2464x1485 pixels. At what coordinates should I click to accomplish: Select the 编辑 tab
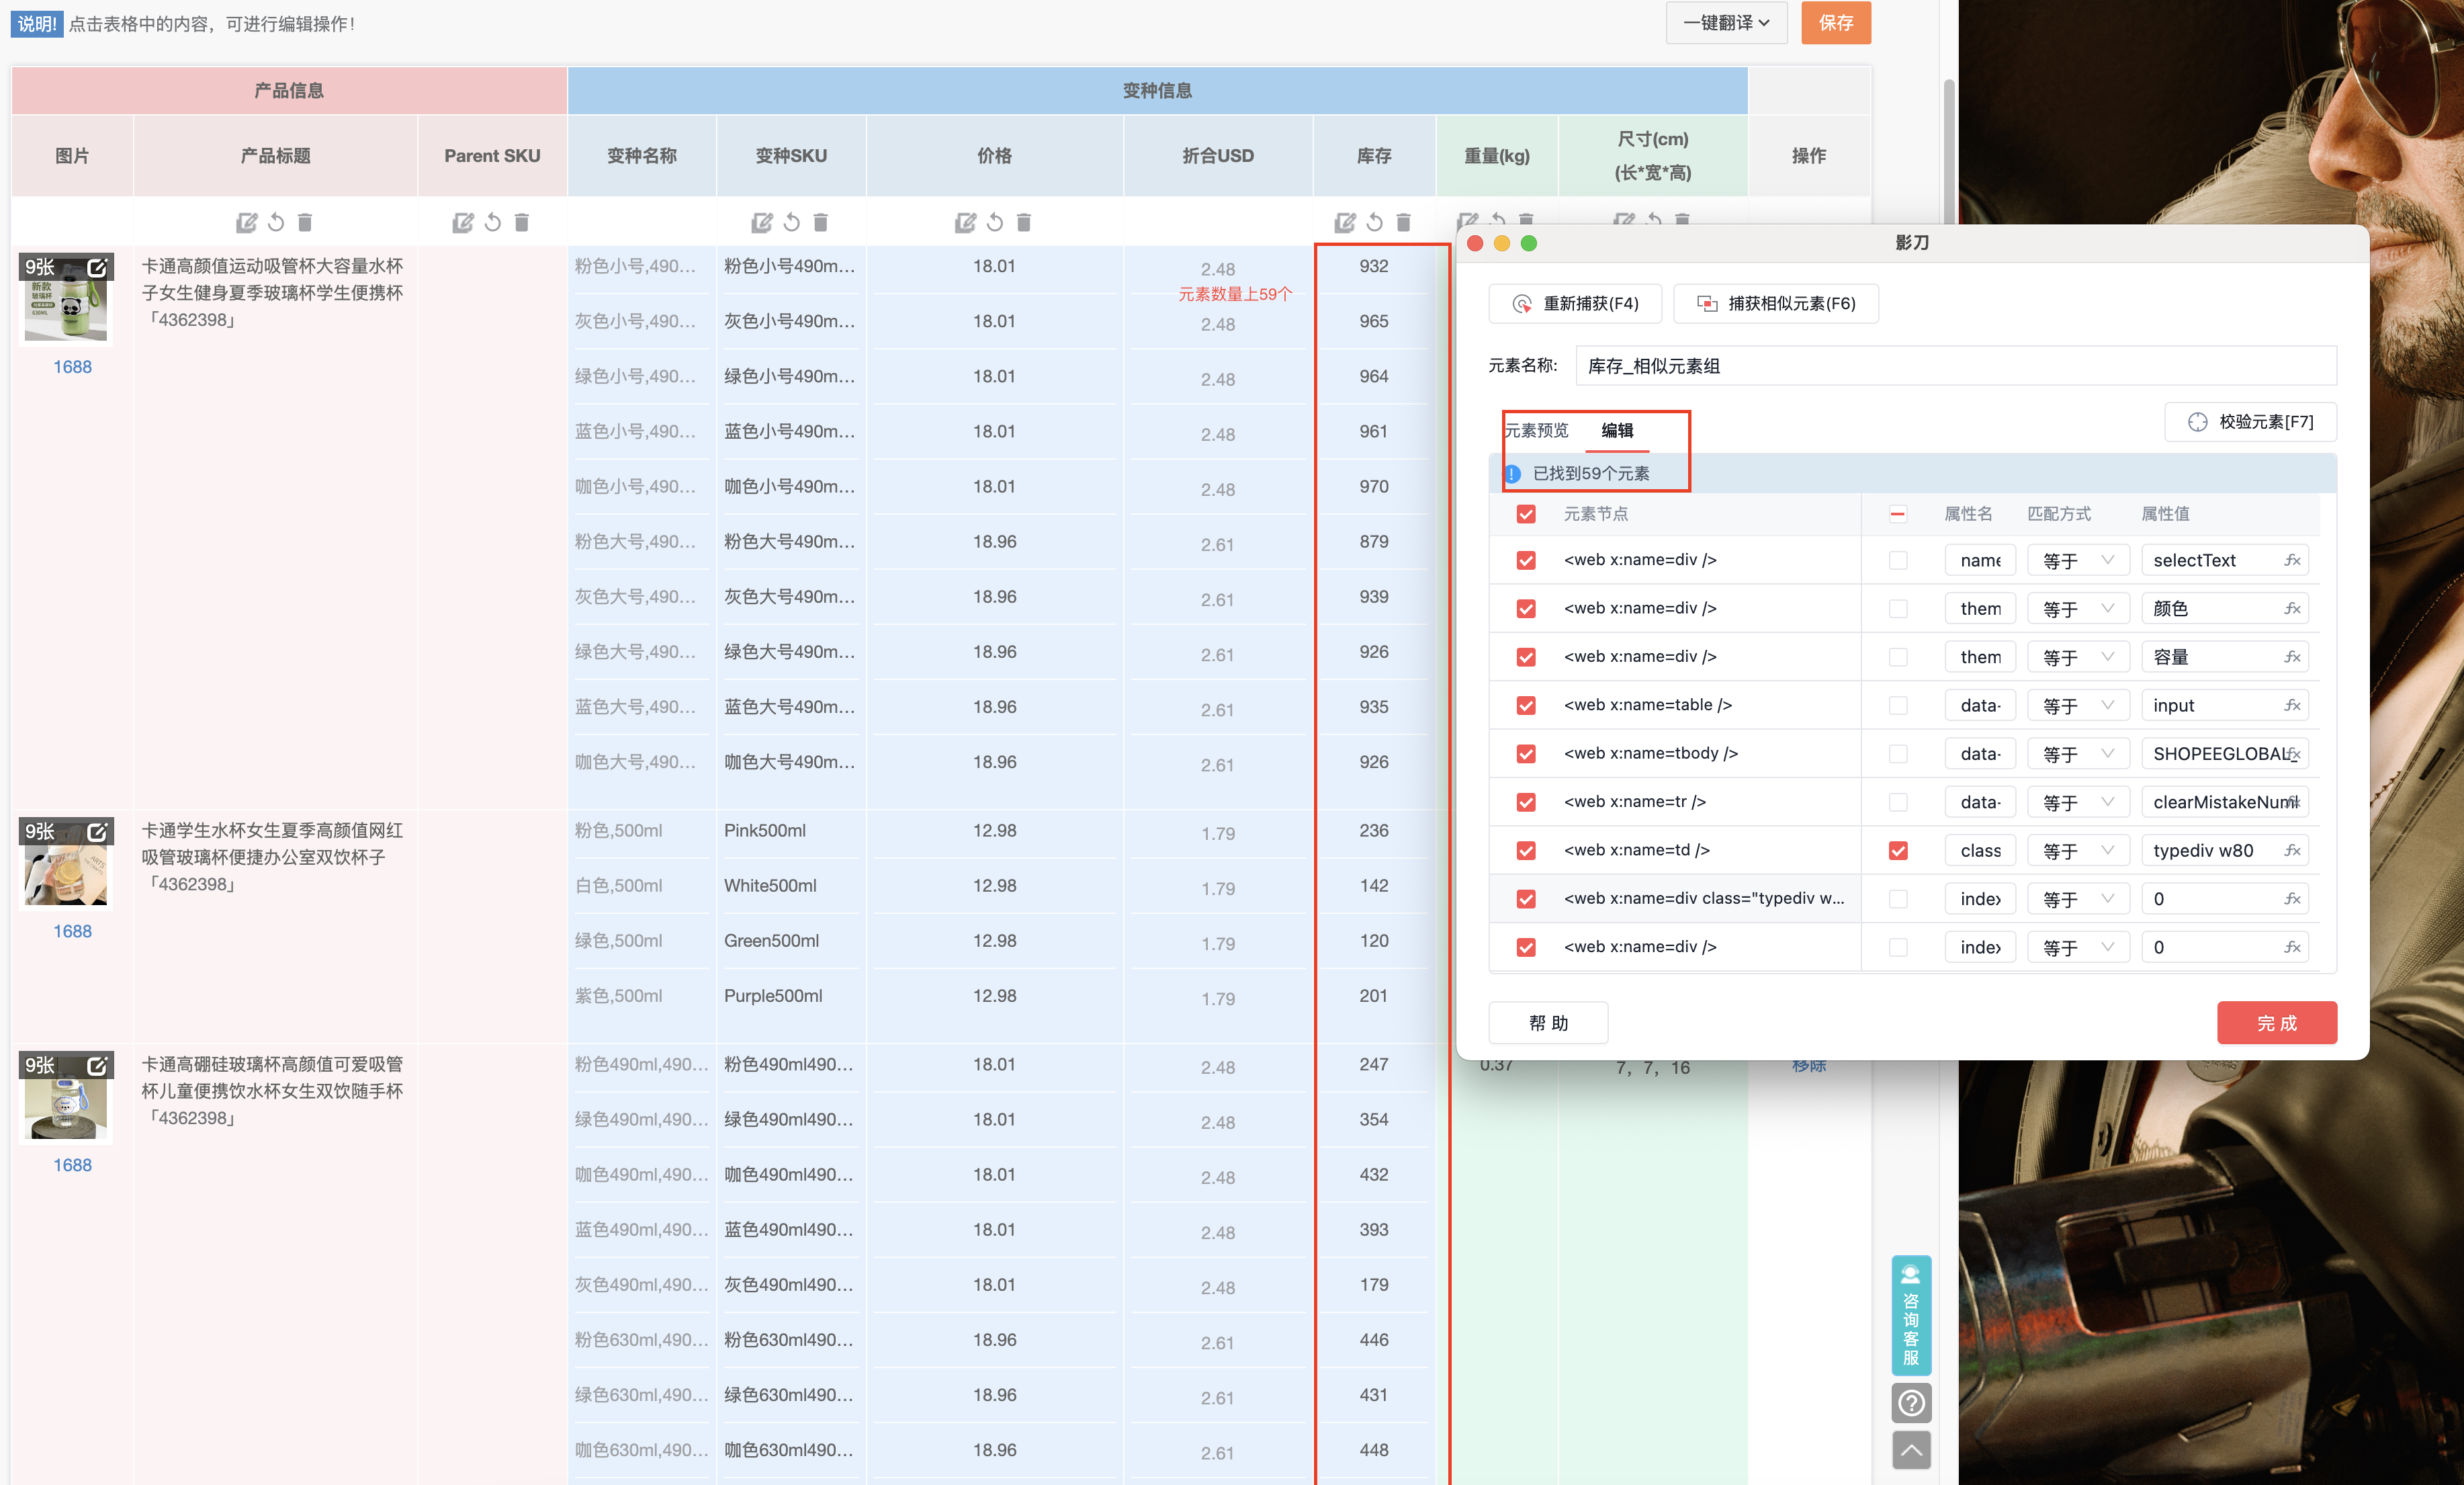click(1617, 430)
